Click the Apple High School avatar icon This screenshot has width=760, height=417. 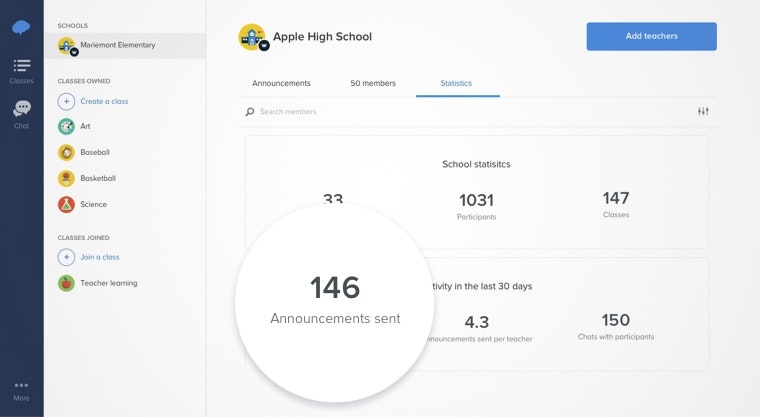pyautogui.click(x=253, y=37)
